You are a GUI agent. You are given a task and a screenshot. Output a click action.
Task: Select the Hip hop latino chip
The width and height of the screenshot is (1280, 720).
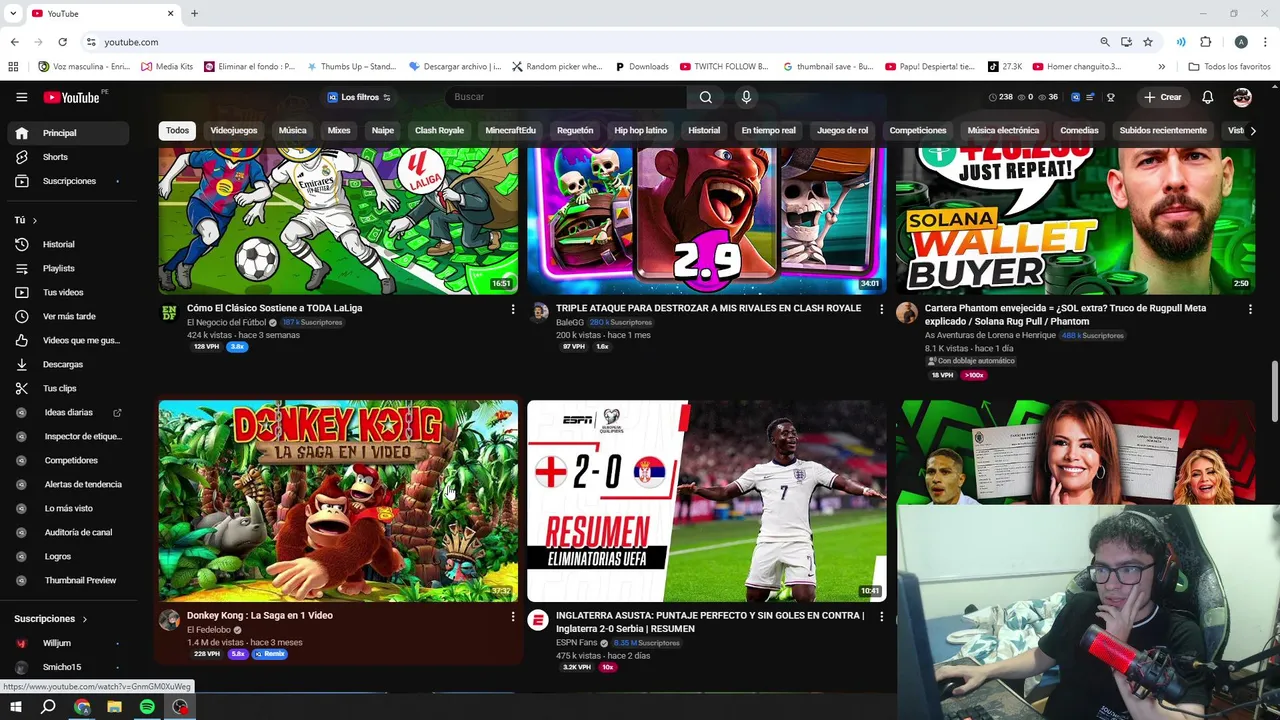click(x=640, y=130)
